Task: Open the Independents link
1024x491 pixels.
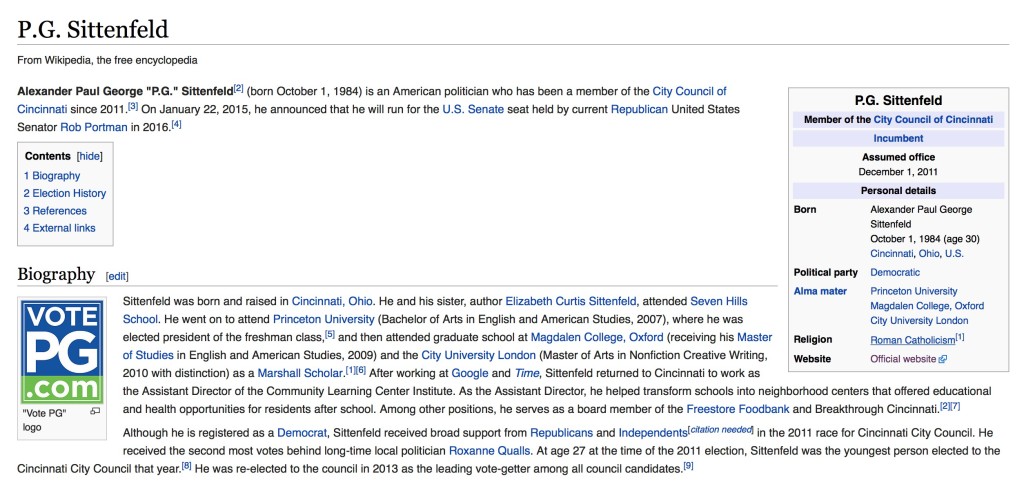Action: [653, 432]
